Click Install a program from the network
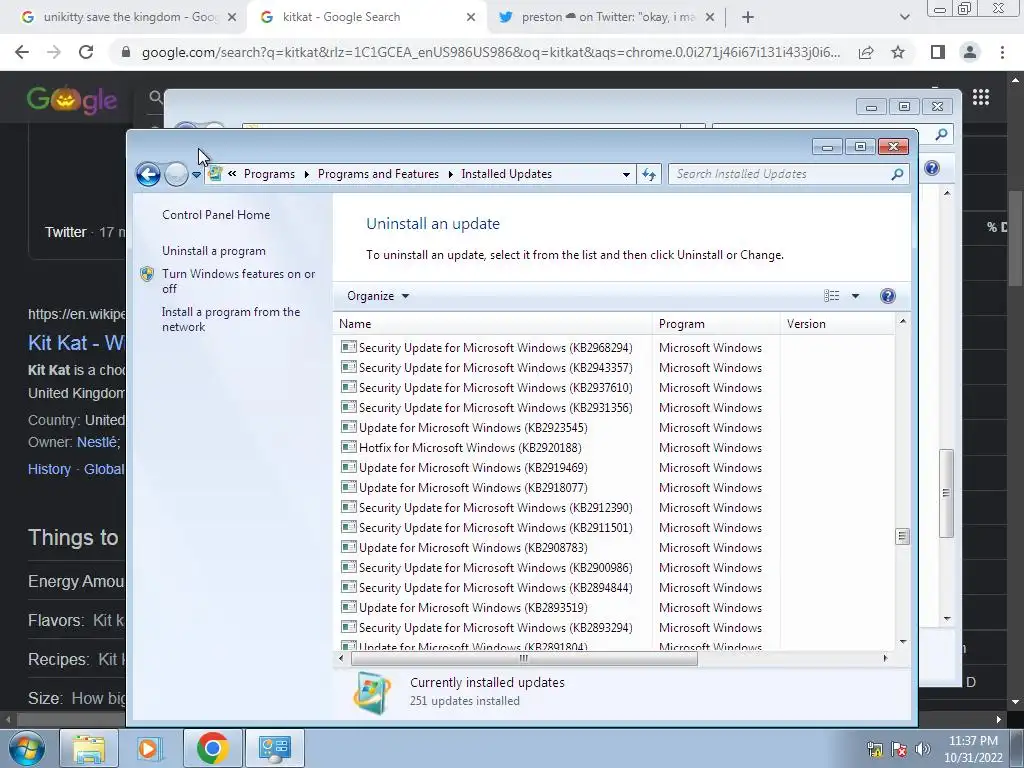This screenshot has height=768, width=1024. tap(231, 319)
